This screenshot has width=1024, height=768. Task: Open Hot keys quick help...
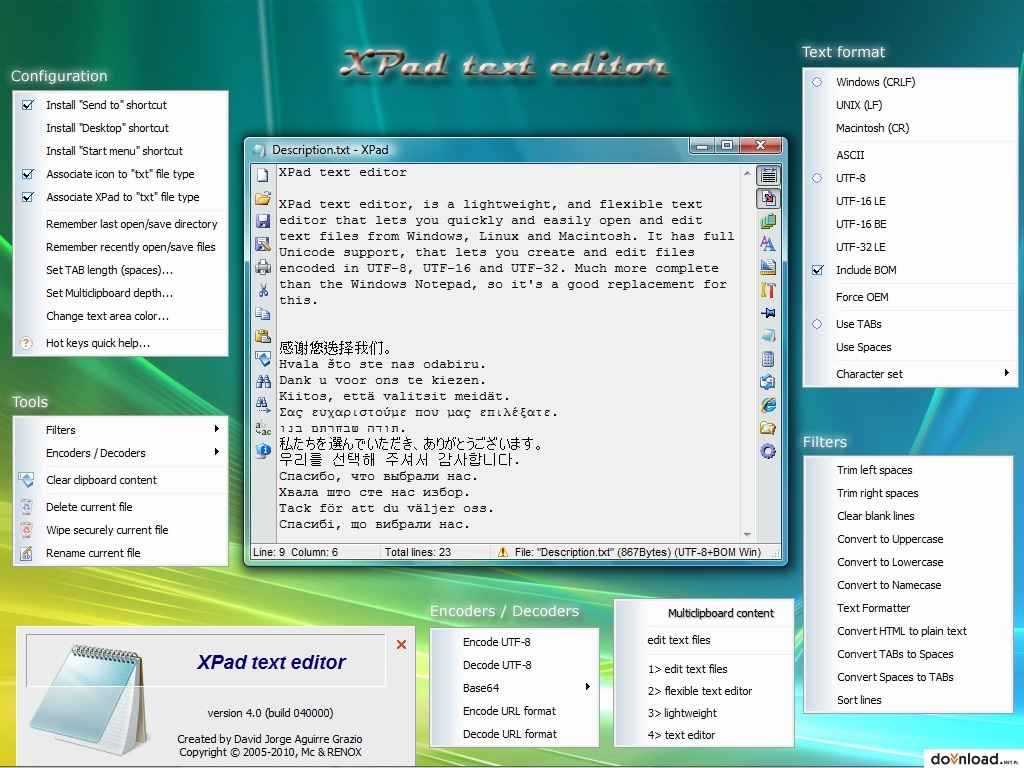[x=120, y=344]
